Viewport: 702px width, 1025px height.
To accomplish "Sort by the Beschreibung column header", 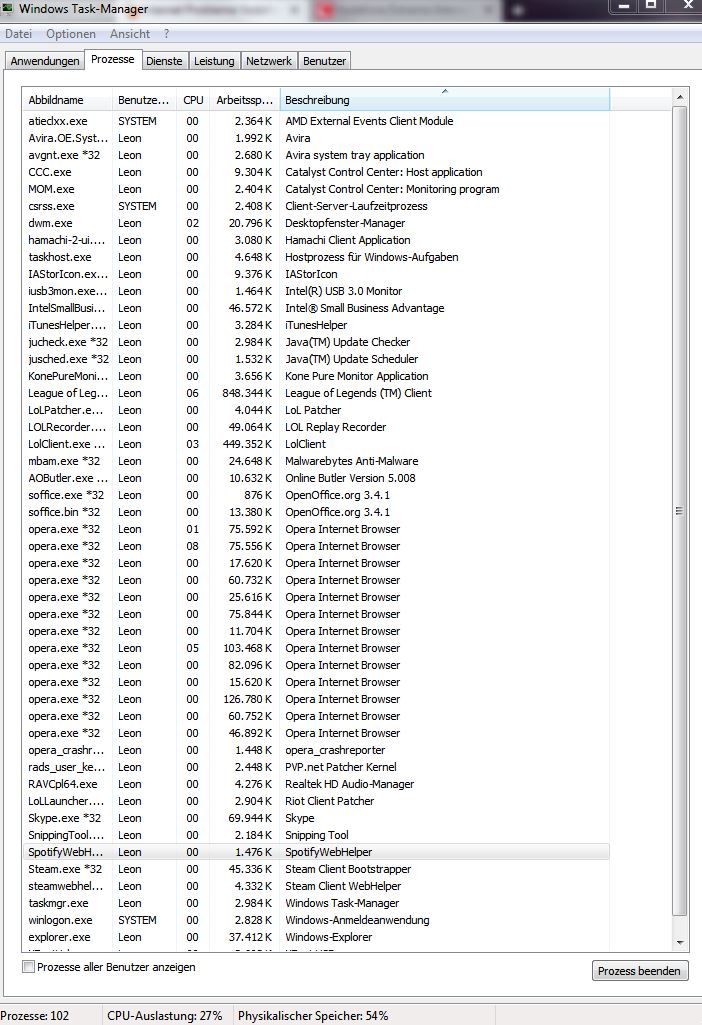I will [x=444, y=100].
